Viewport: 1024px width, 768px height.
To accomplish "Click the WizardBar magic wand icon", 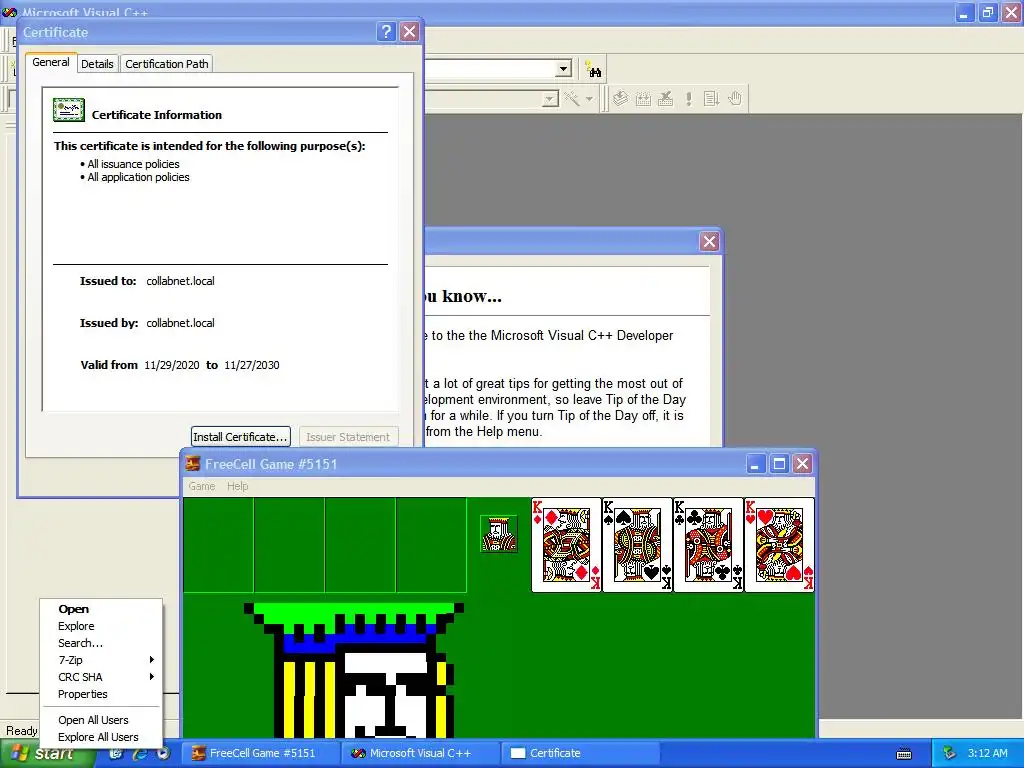I will point(572,99).
